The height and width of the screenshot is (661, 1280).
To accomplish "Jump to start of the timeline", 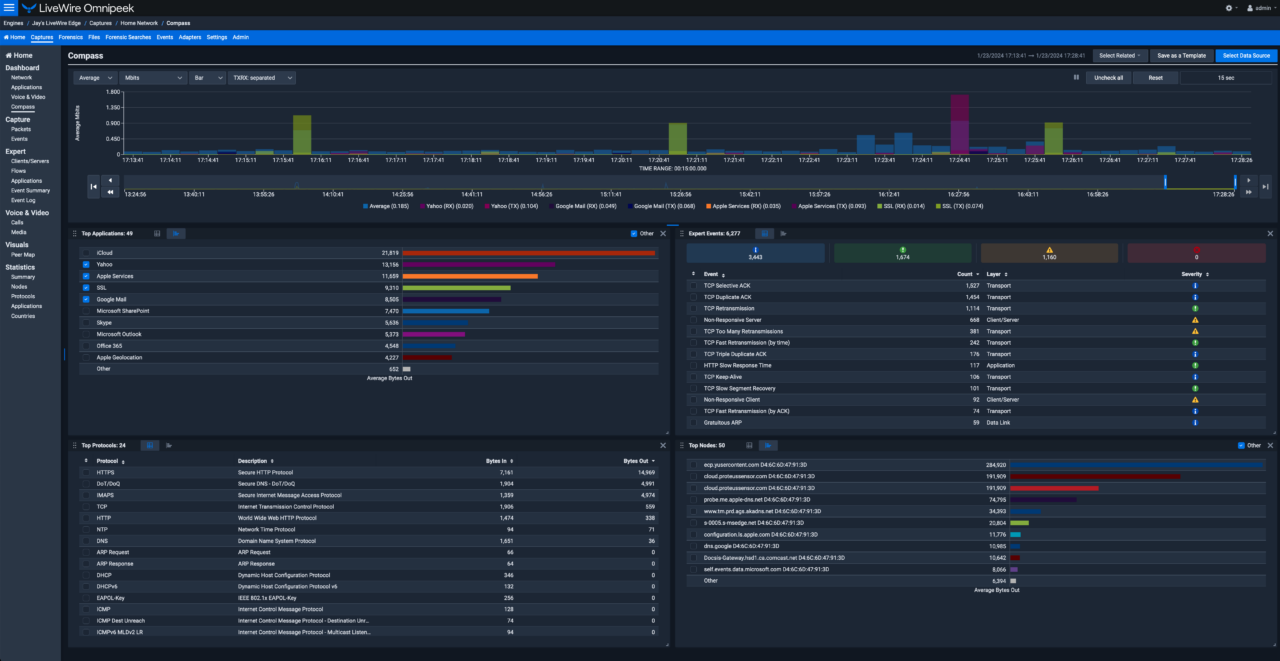I will (x=94, y=186).
